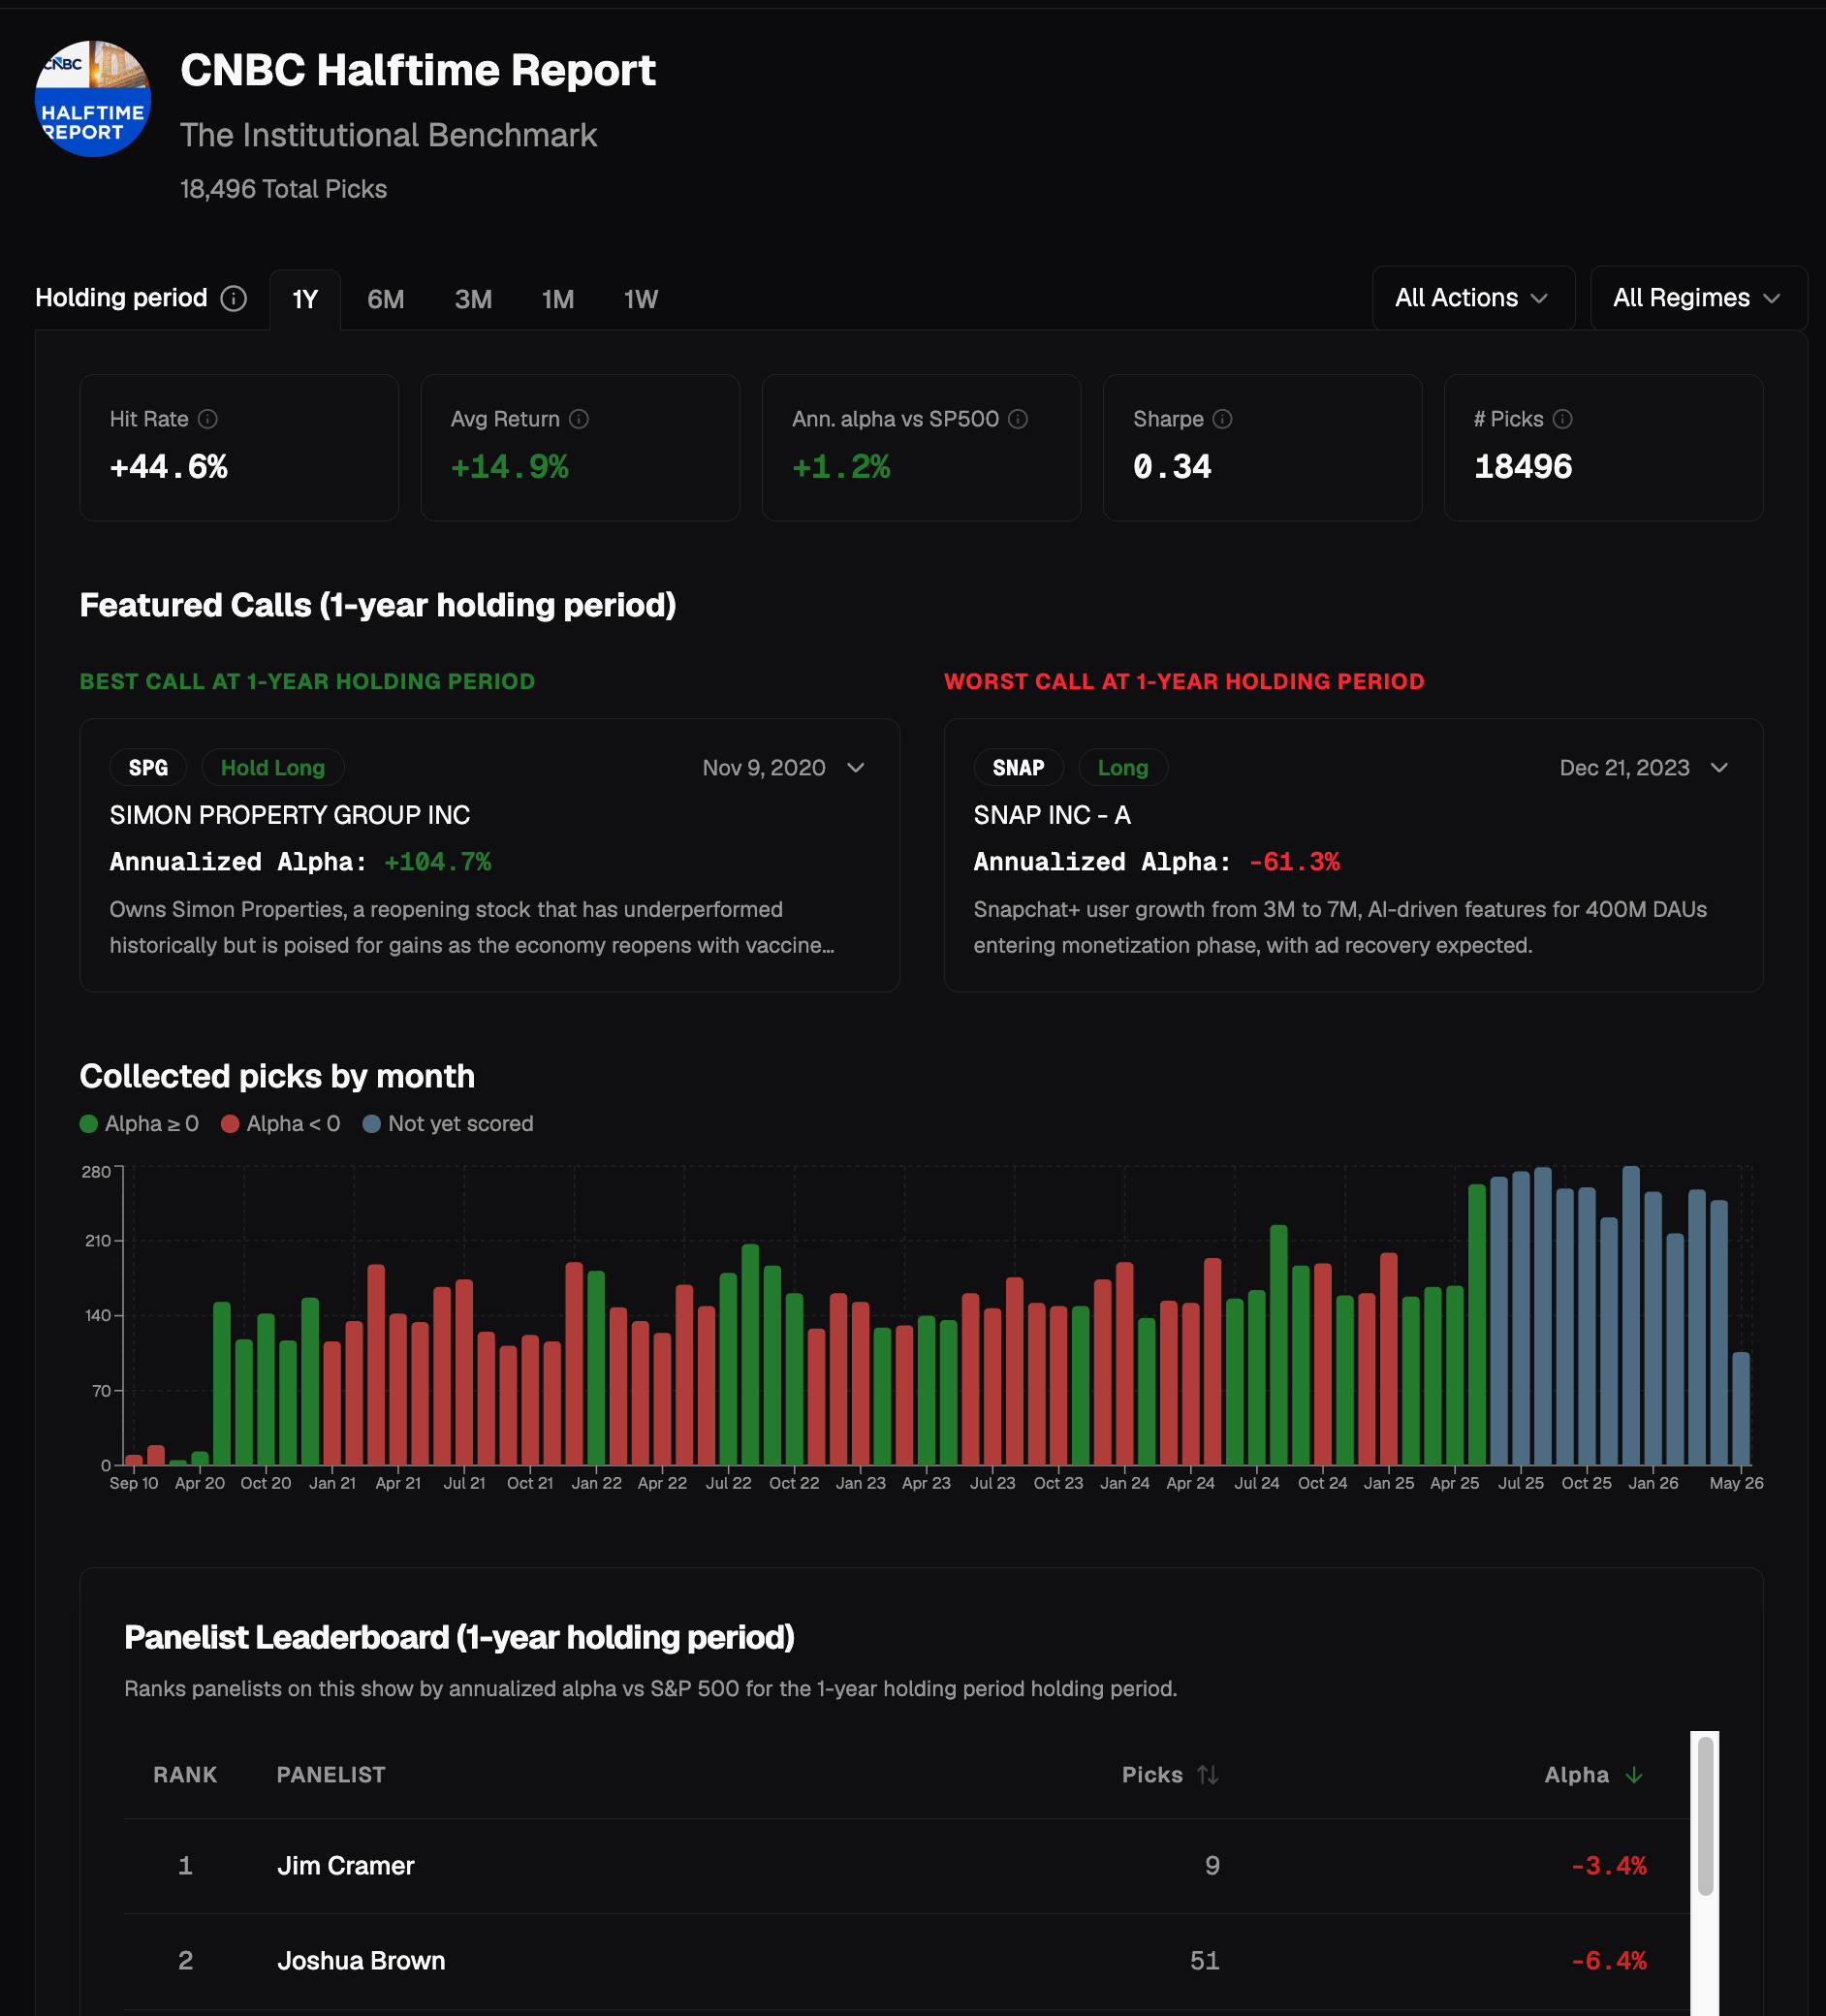The height and width of the screenshot is (2016, 1826).
Task: Click Joshua Brown's -6.4% alpha value
Action: click(x=1609, y=1961)
